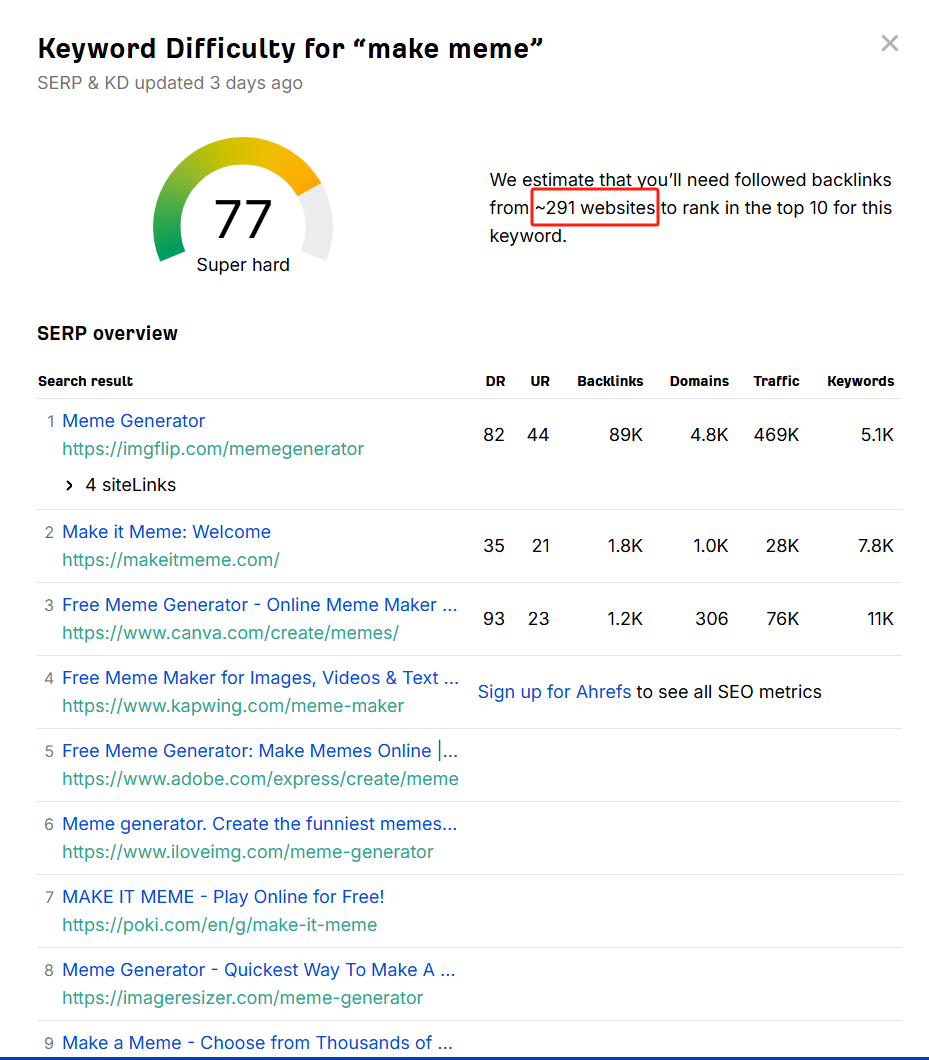This screenshot has width=929, height=1060.
Task: Open Make a Meme - Choose from Thousands
Action: click(x=258, y=1042)
